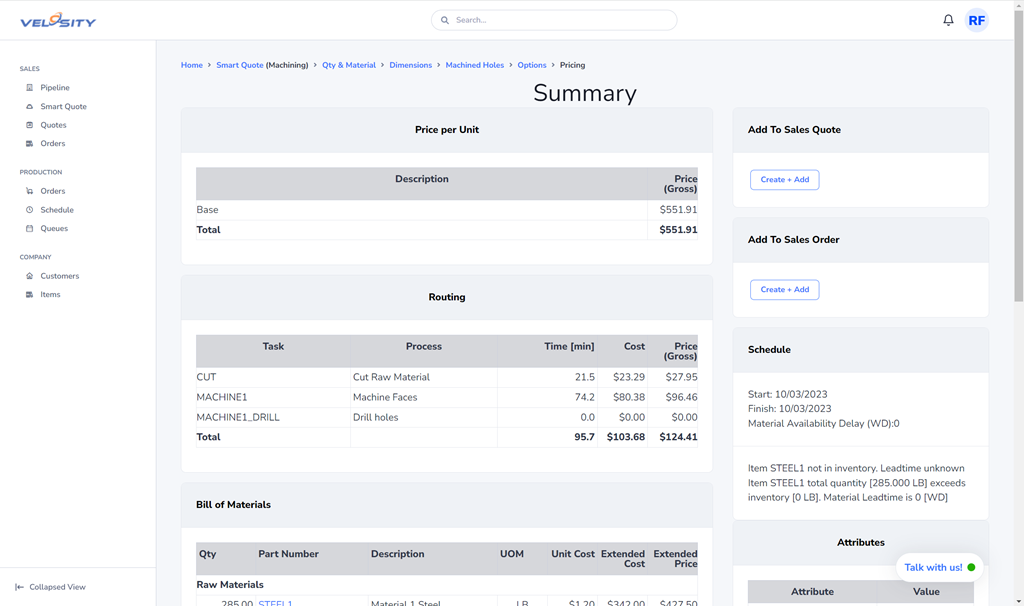Image resolution: width=1024 pixels, height=606 pixels.
Task: Go to Quotes in the Sales section
Action: click(53, 125)
